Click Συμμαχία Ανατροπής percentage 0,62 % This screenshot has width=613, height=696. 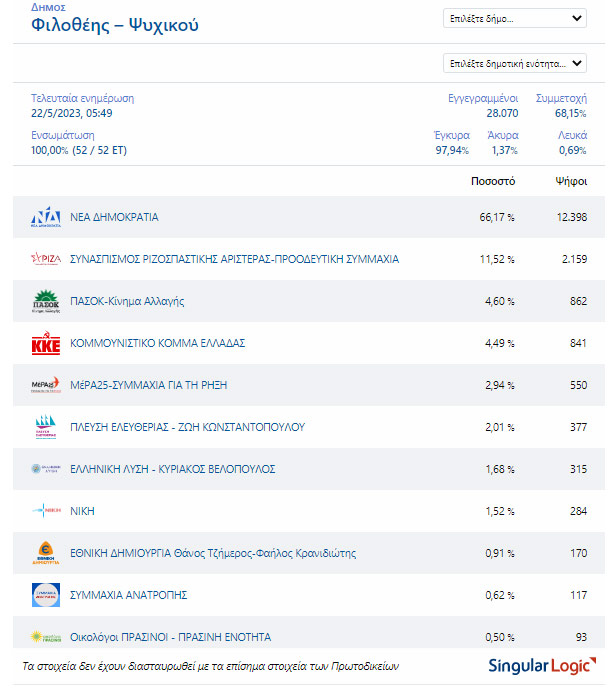point(499,595)
